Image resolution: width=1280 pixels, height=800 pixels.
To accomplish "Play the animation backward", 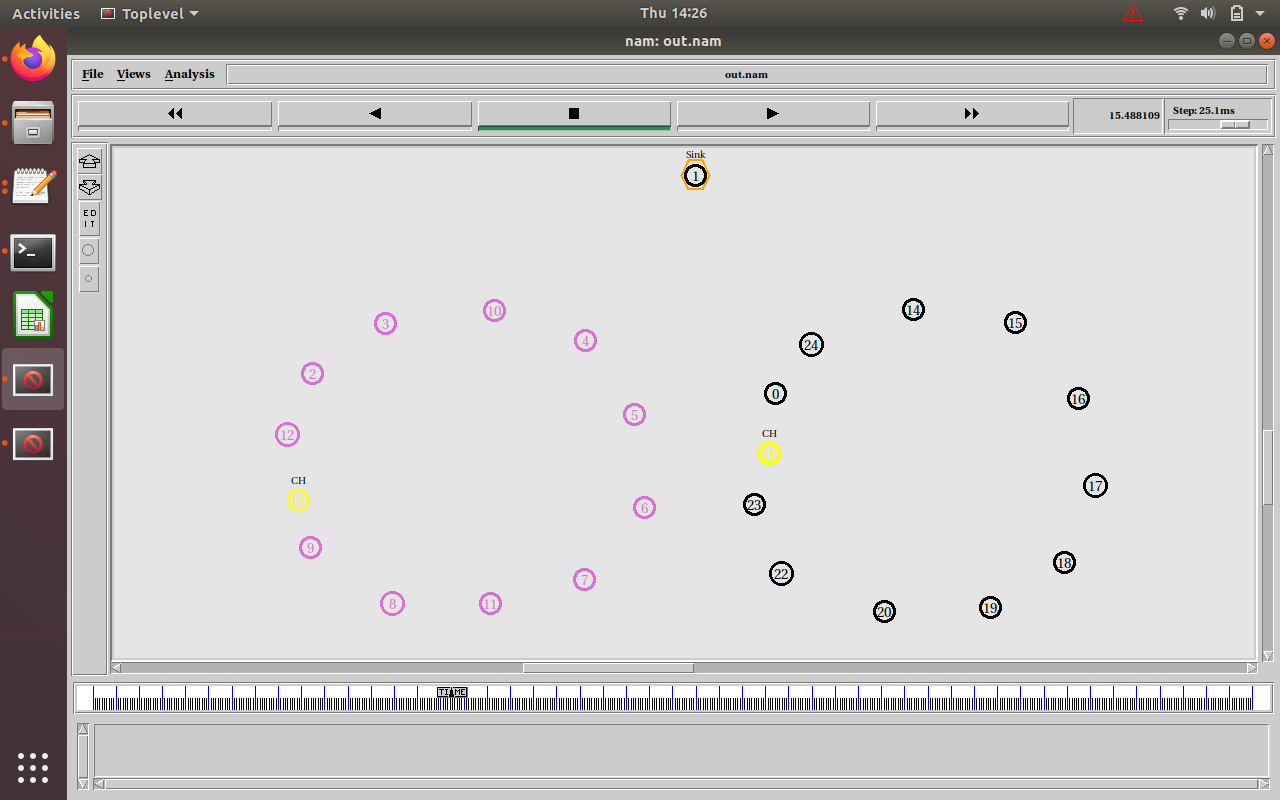I will [375, 114].
